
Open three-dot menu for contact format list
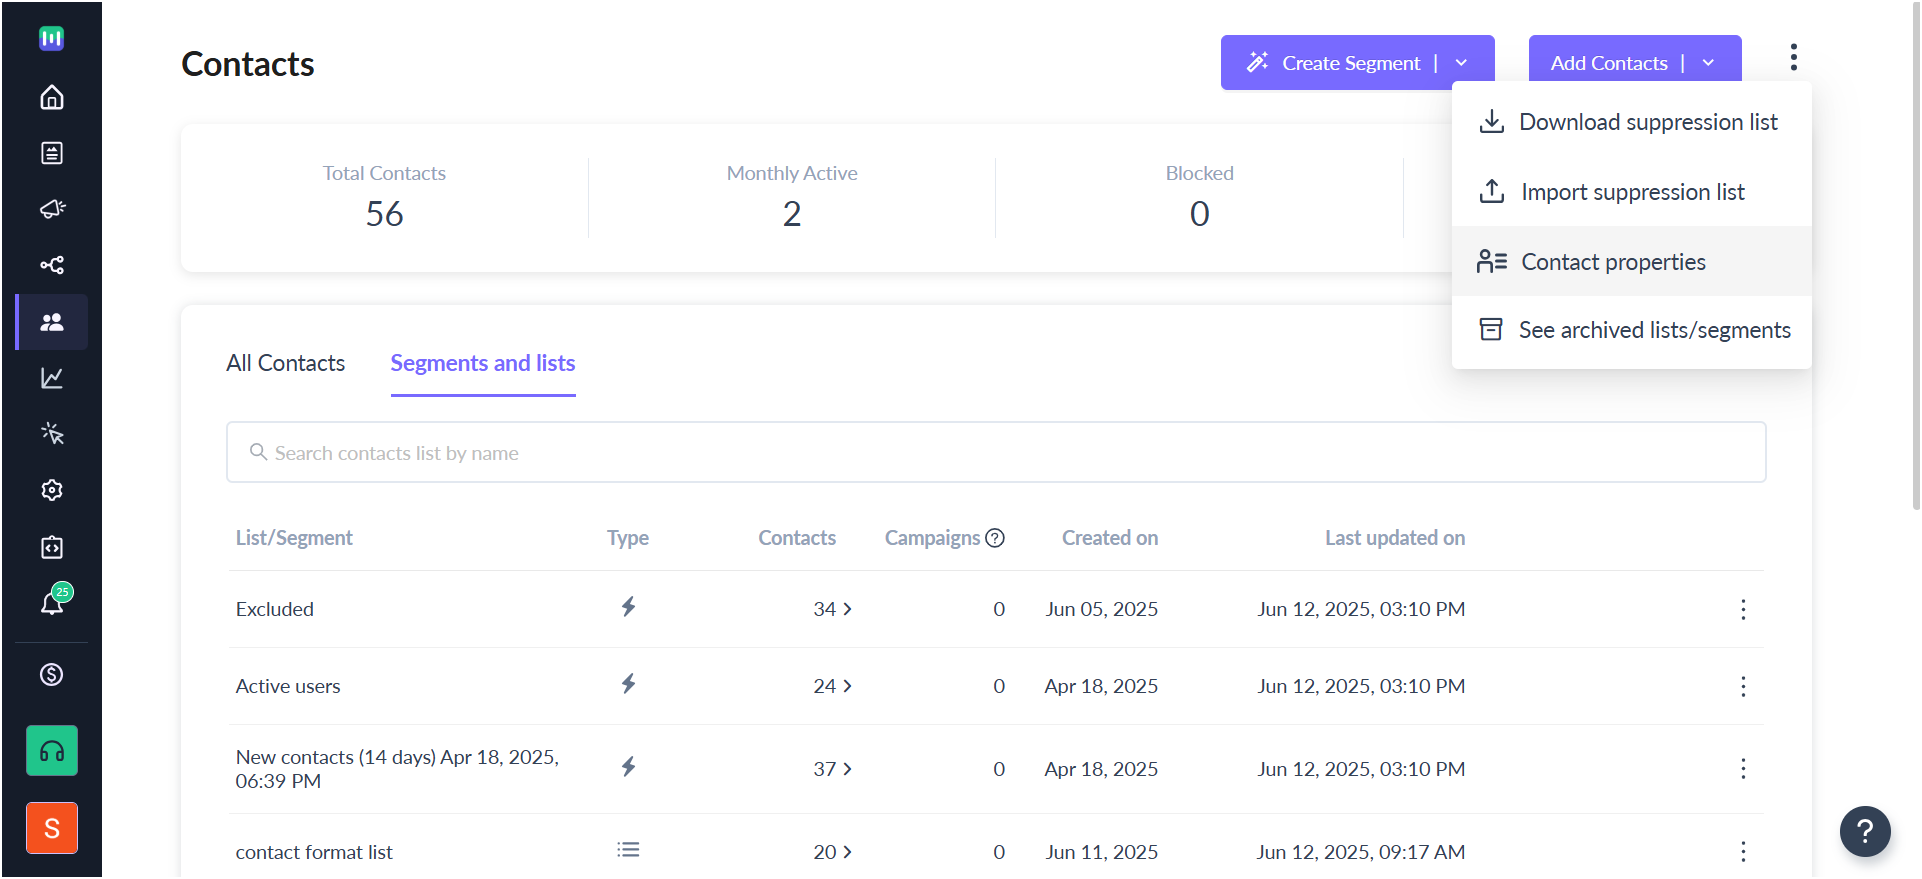pos(1743,852)
